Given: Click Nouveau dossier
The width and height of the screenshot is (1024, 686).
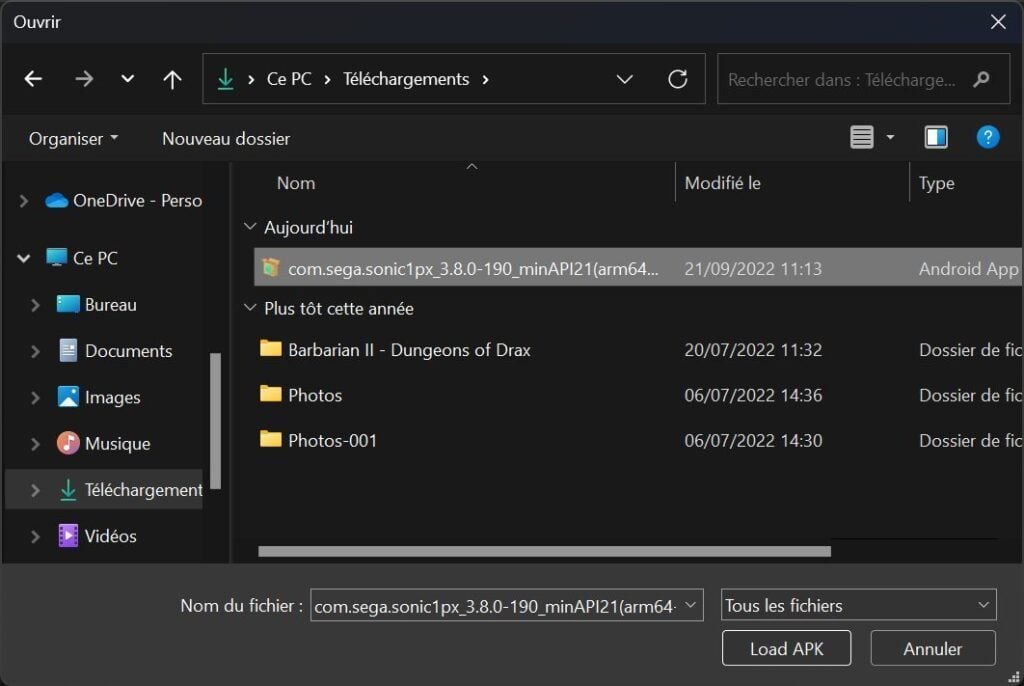Looking at the screenshot, I should point(226,139).
